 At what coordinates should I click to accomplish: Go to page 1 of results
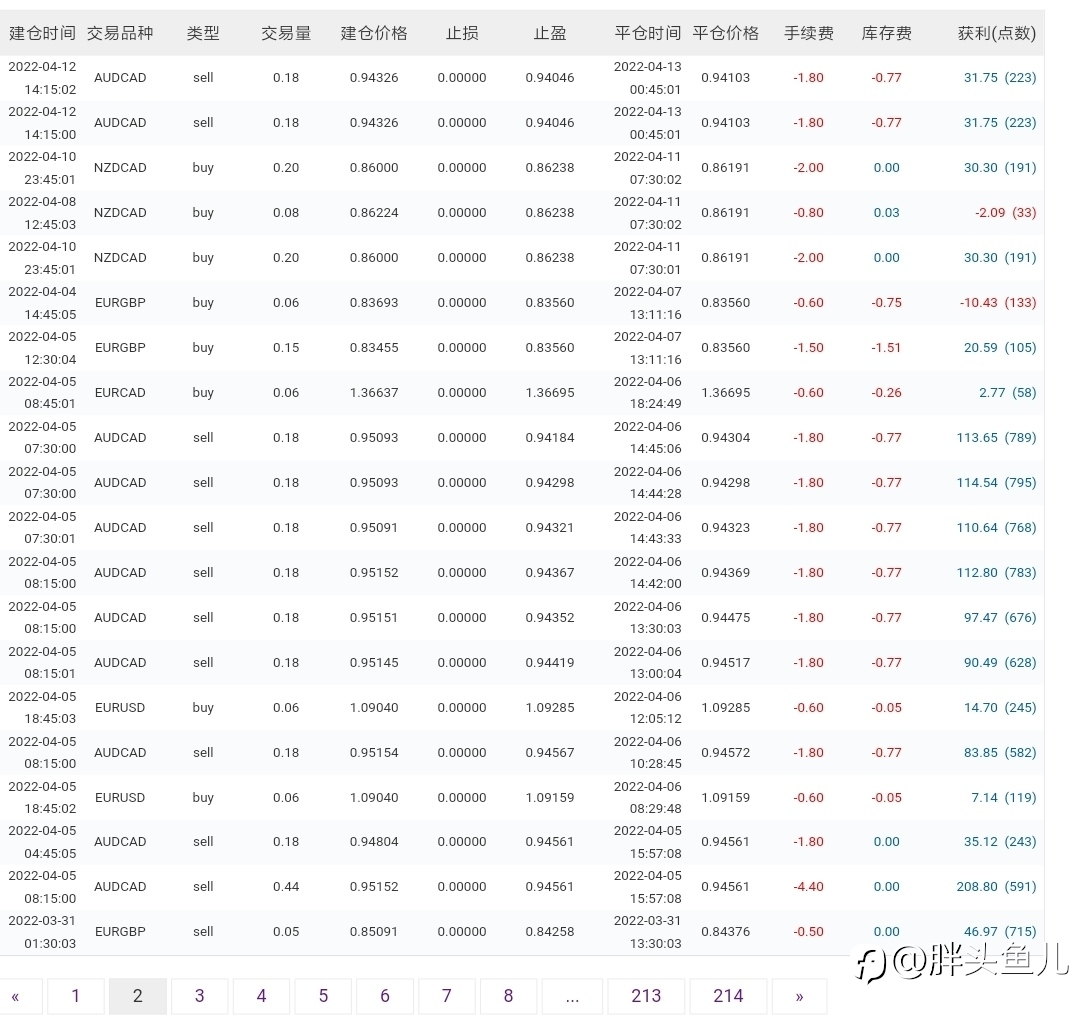click(x=76, y=996)
